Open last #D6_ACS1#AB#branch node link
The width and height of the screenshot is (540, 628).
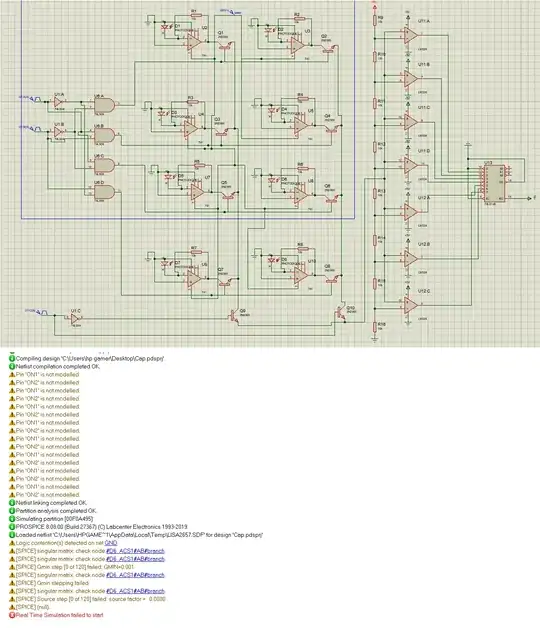[135, 591]
